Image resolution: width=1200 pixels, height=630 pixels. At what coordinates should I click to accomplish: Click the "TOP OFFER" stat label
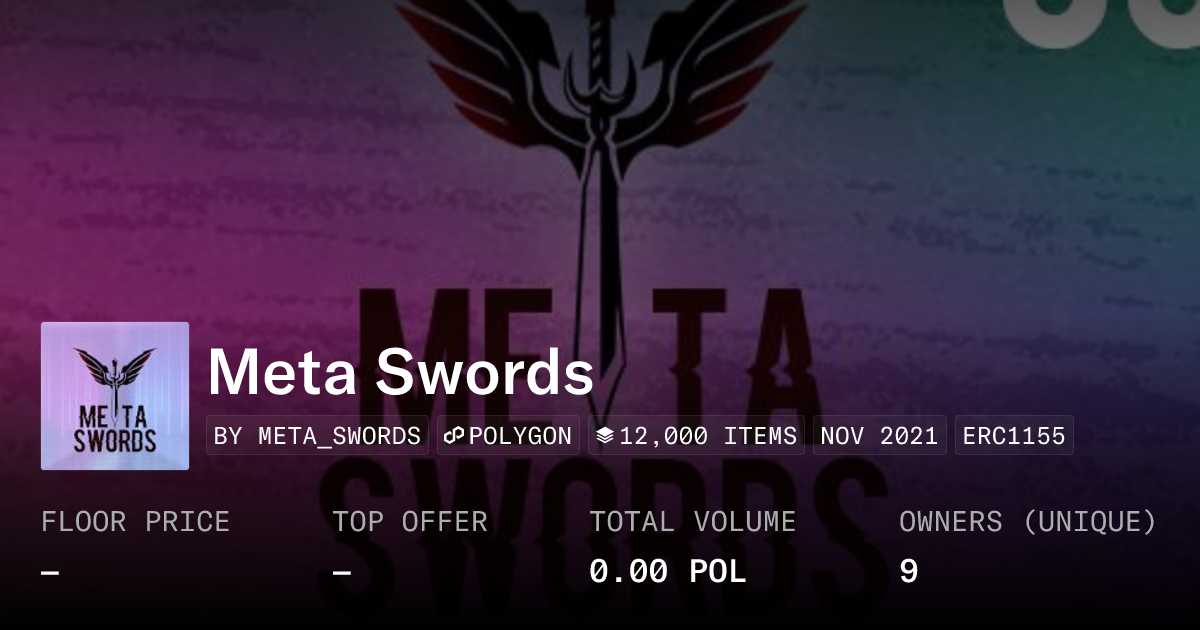click(x=410, y=522)
